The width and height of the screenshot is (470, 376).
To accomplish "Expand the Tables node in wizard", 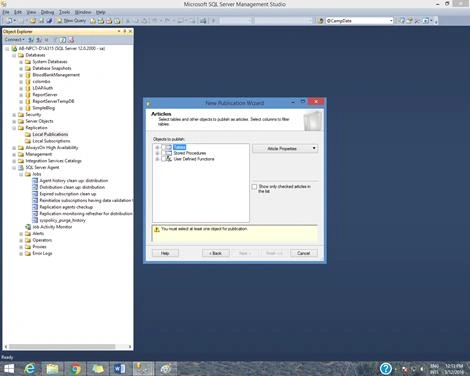I will point(157,147).
